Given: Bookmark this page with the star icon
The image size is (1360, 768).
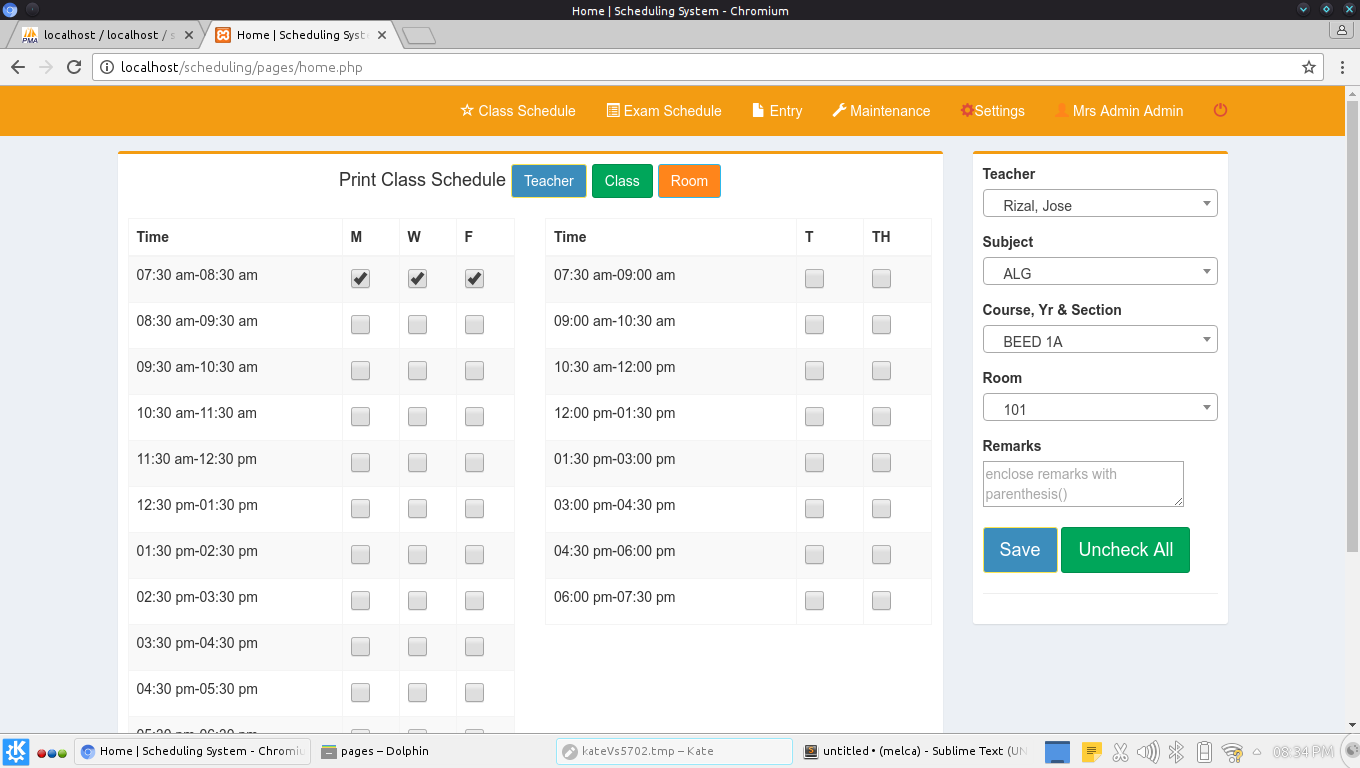Looking at the screenshot, I should [1308, 67].
